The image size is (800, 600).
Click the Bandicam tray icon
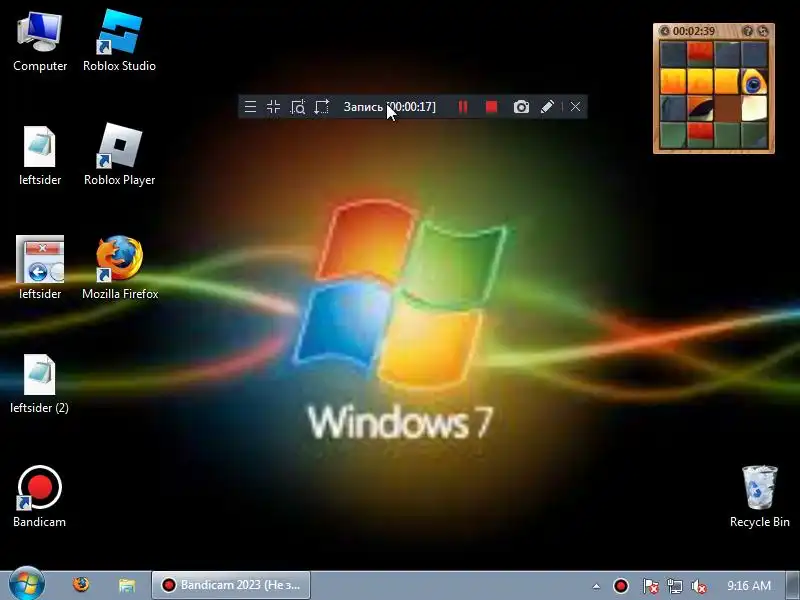[x=621, y=586]
